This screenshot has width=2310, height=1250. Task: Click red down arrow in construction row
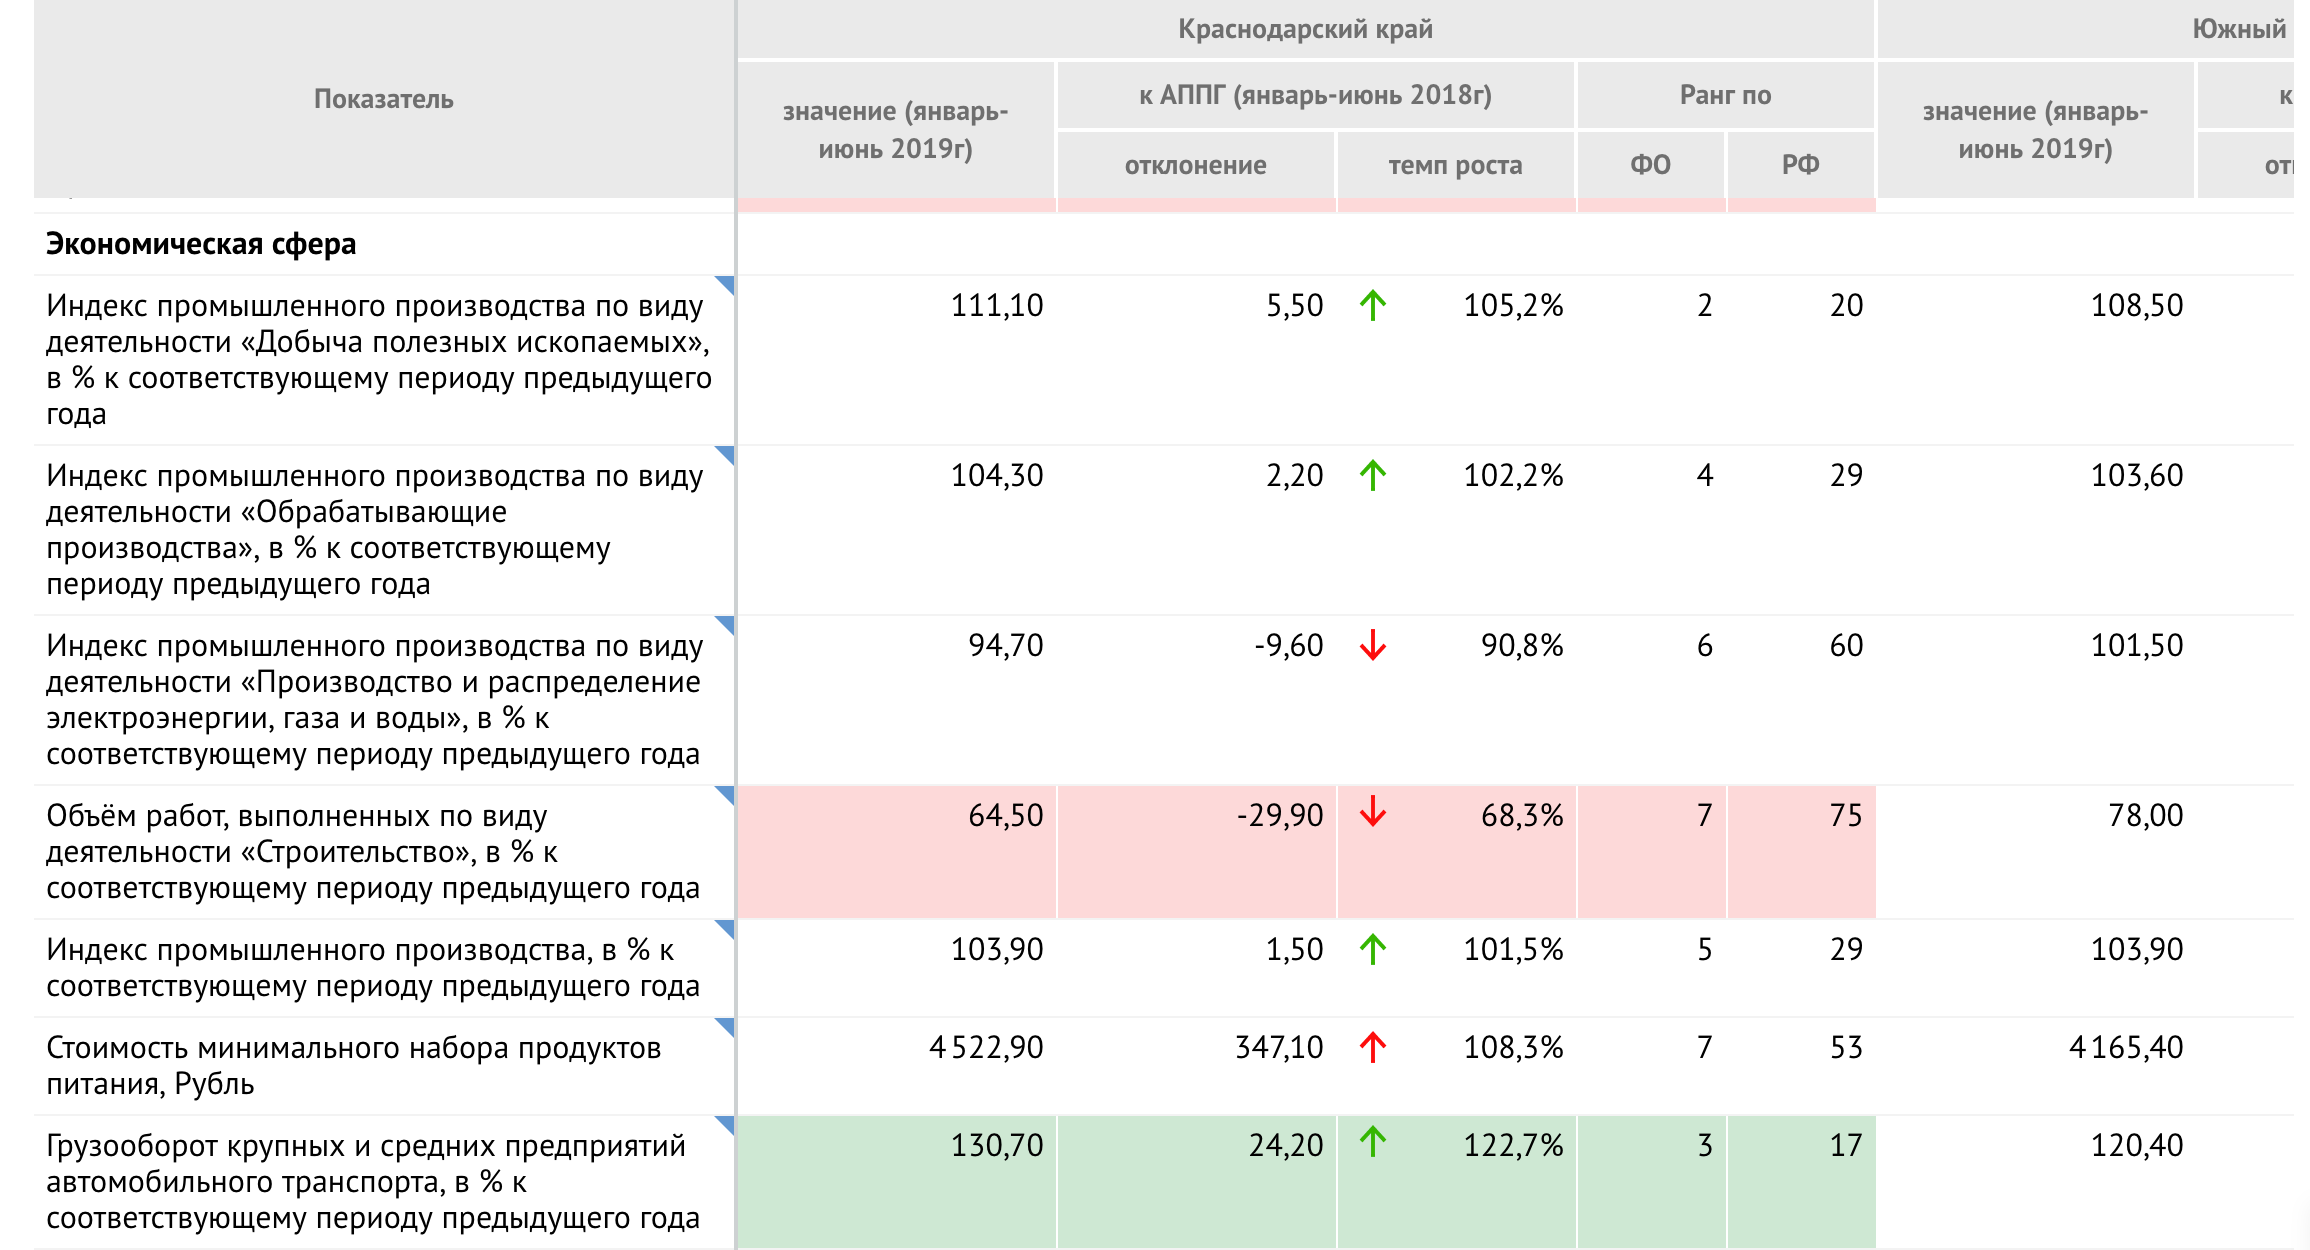(x=1373, y=811)
